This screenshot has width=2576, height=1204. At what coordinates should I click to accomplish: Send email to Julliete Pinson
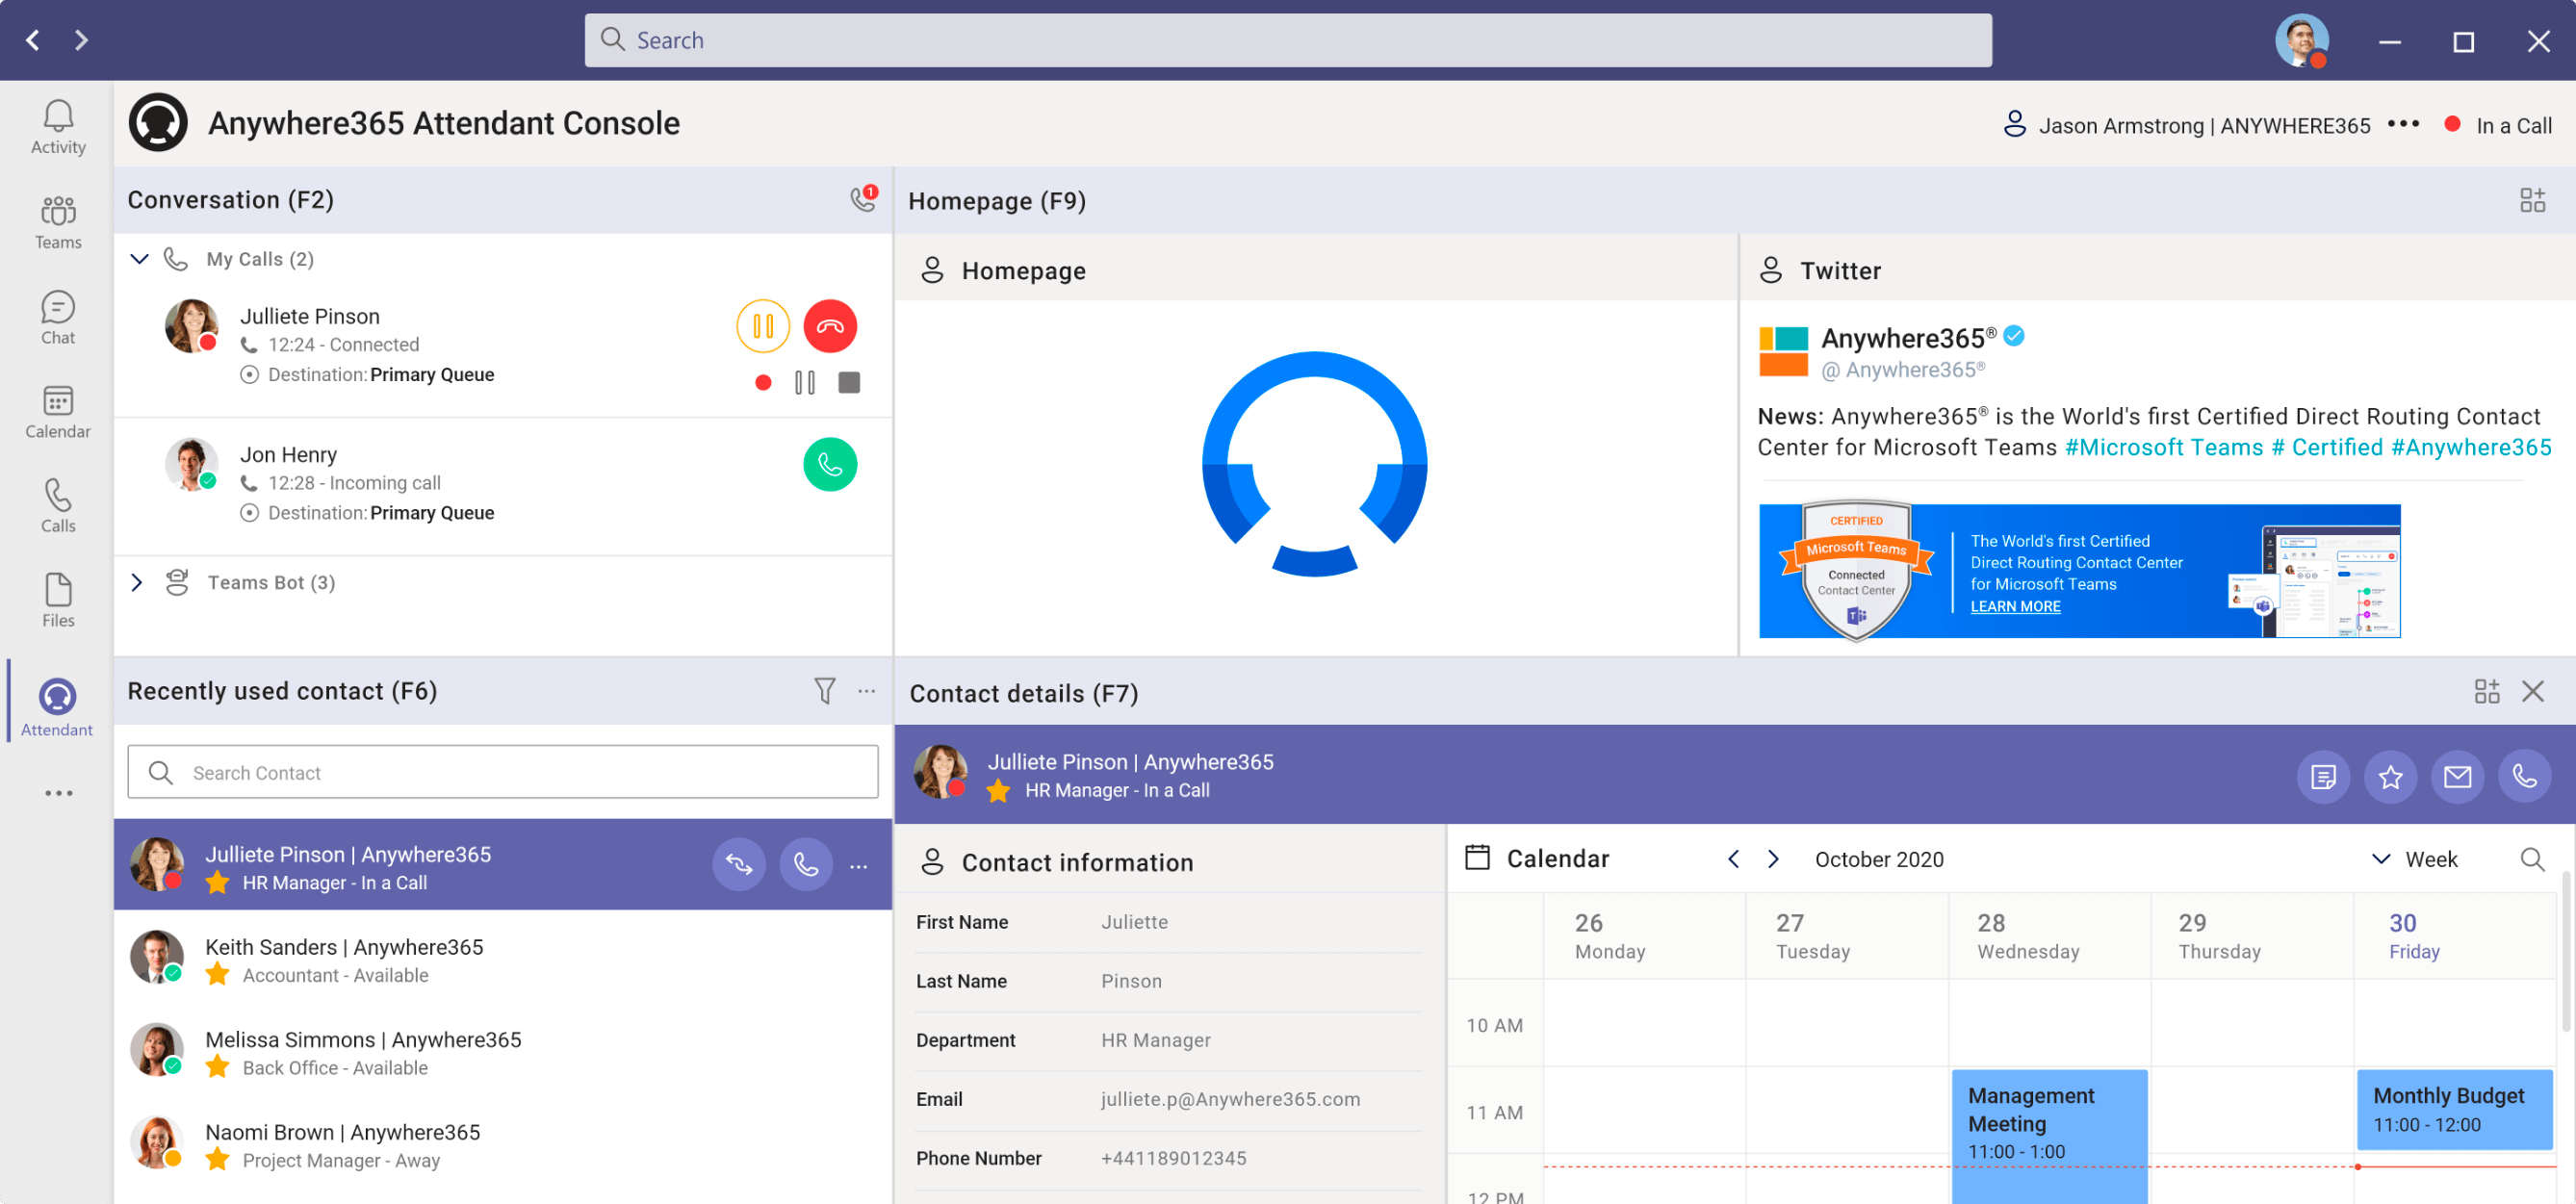click(x=2457, y=776)
